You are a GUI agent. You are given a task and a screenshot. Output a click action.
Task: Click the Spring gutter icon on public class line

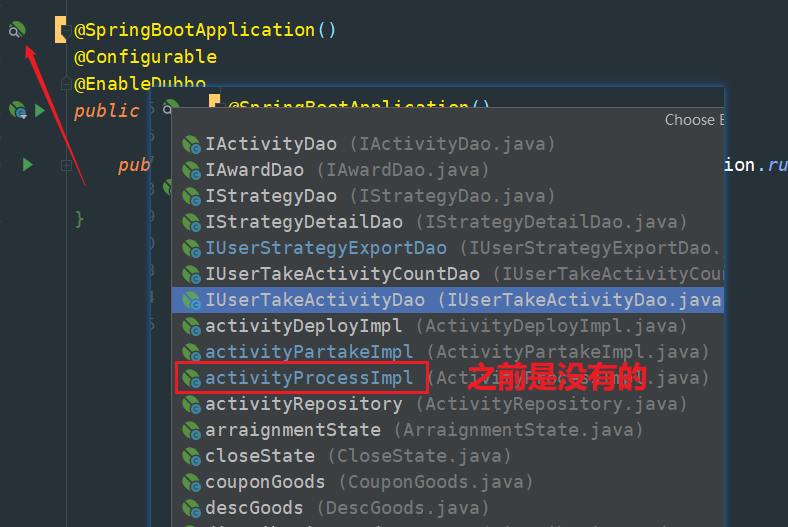(x=18, y=110)
